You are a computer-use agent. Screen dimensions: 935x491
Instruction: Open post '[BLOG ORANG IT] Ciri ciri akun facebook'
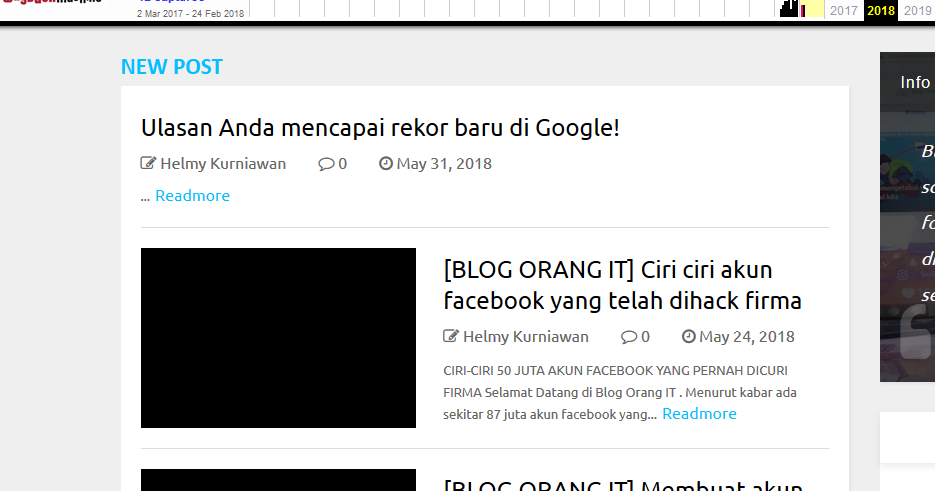622,285
